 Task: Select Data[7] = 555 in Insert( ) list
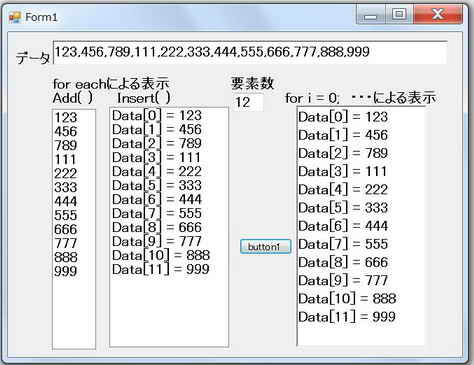point(157,214)
